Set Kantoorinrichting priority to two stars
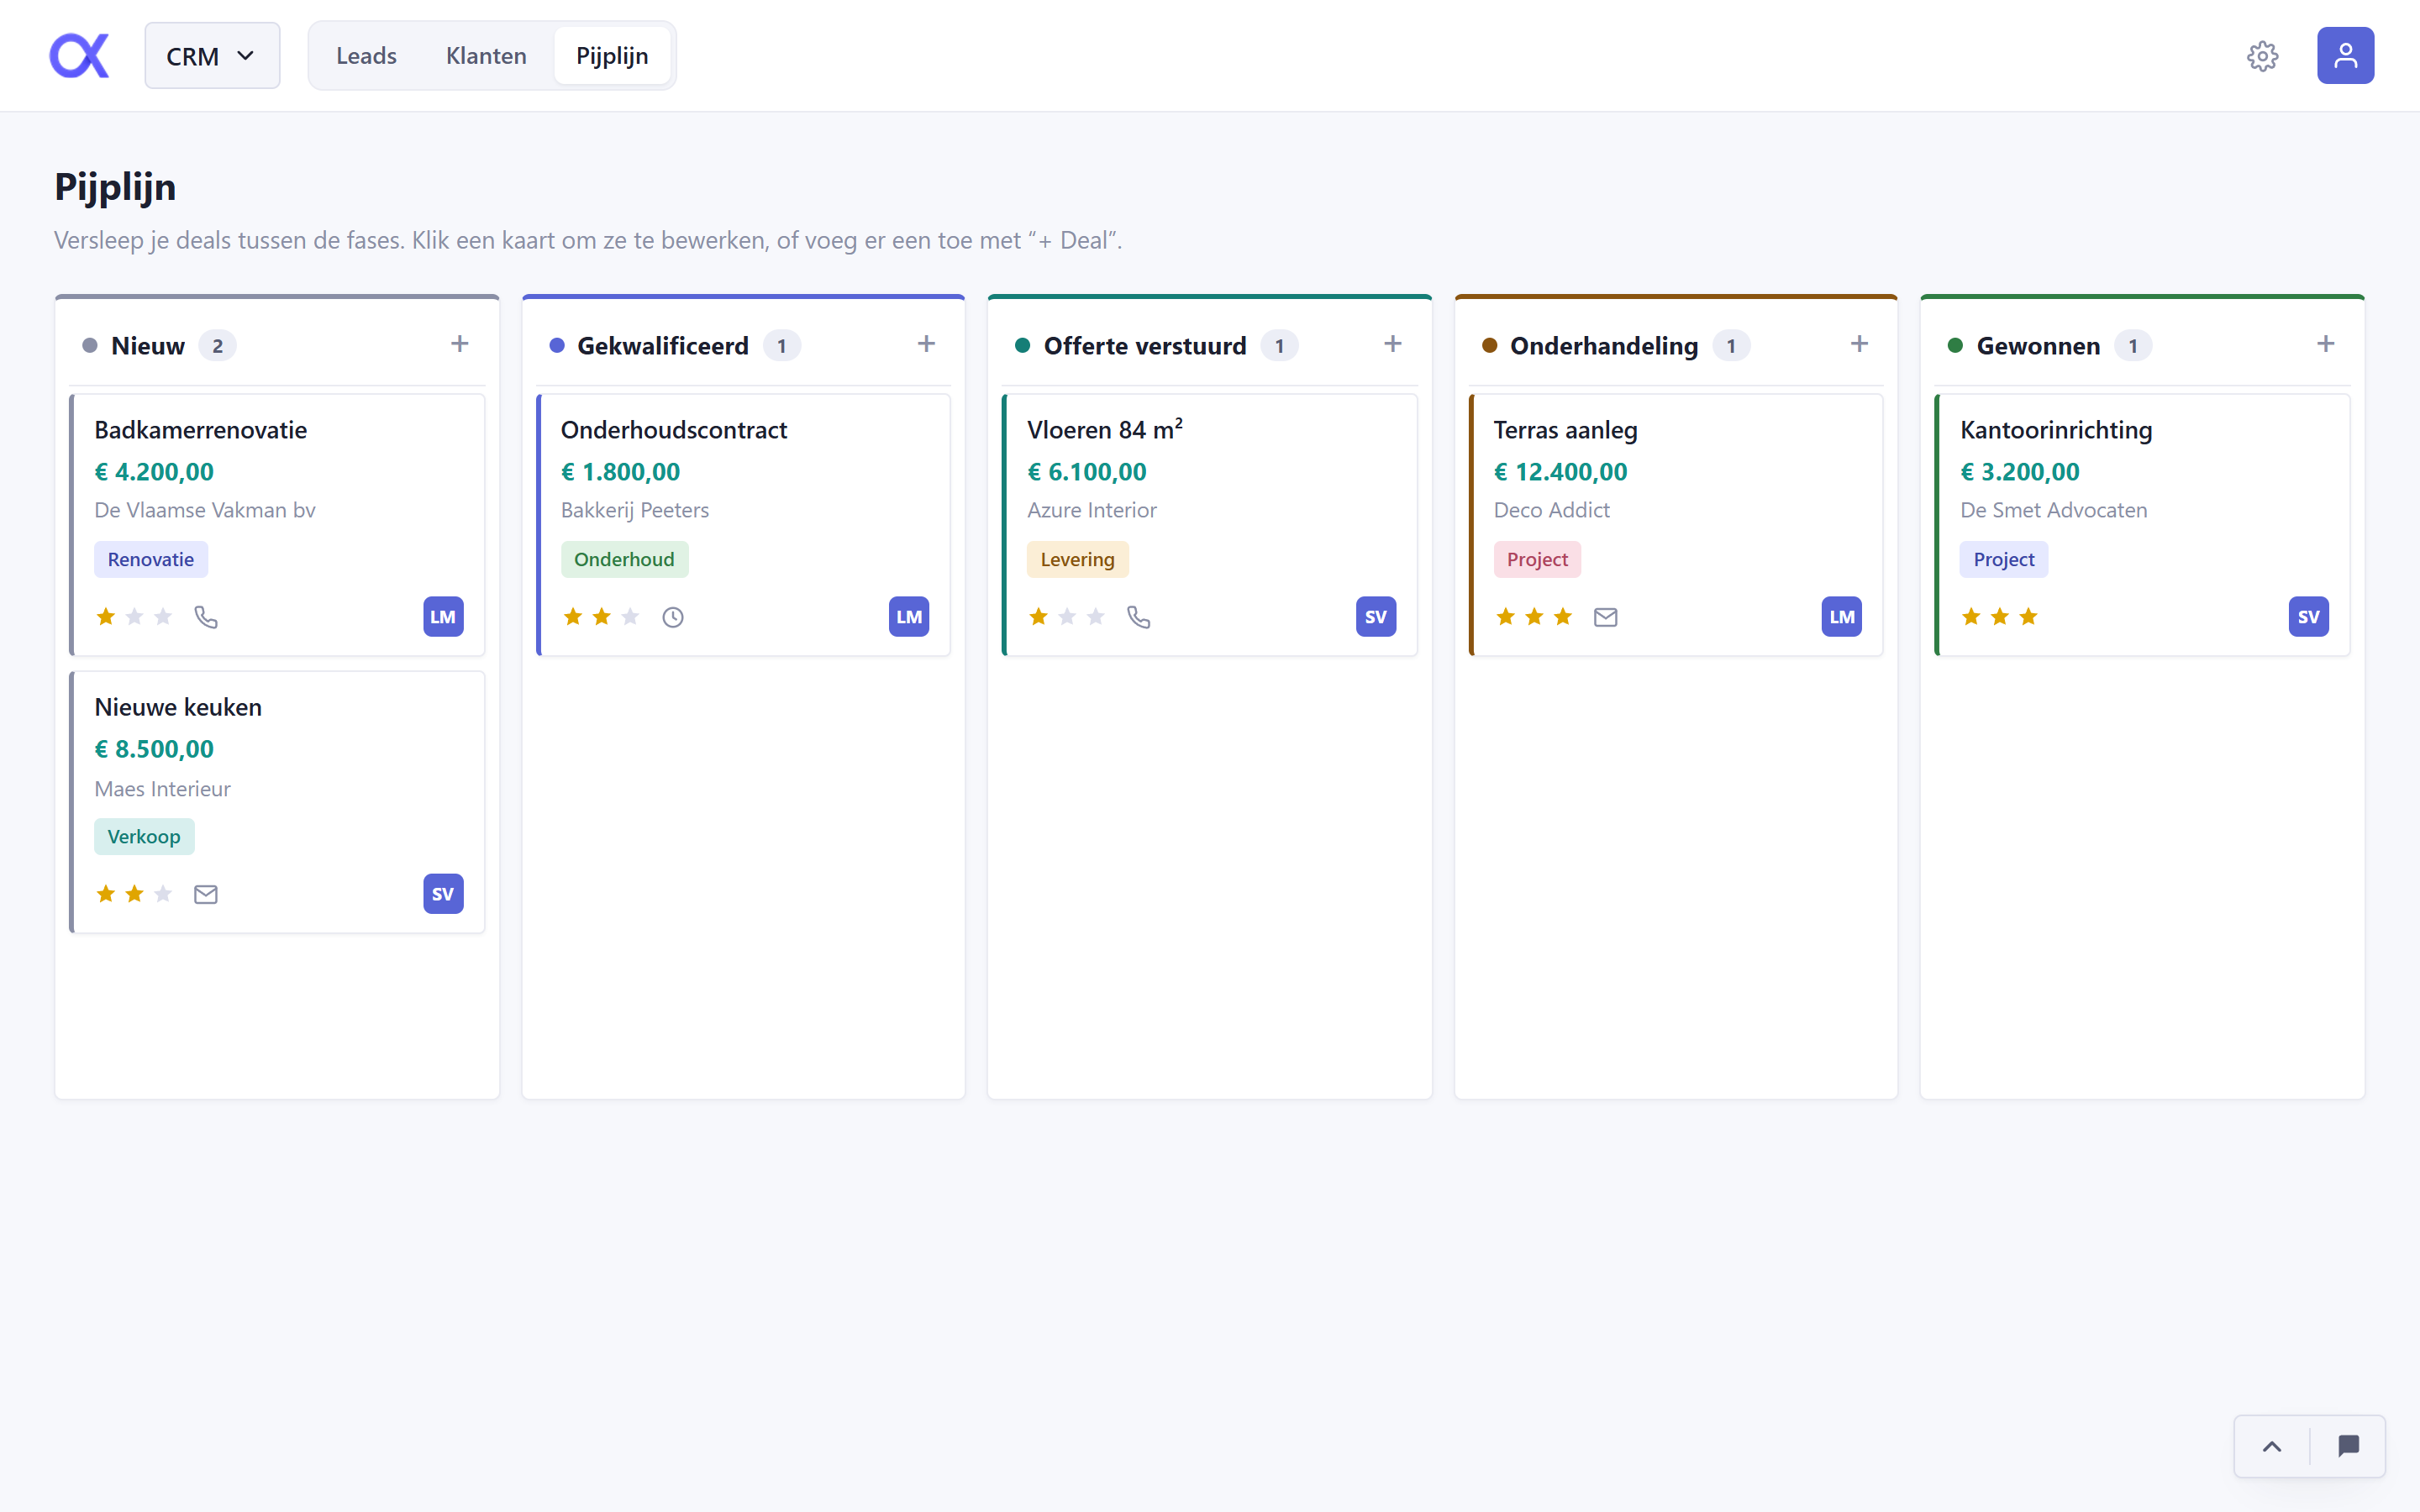The image size is (2420, 1512). coord(2000,617)
